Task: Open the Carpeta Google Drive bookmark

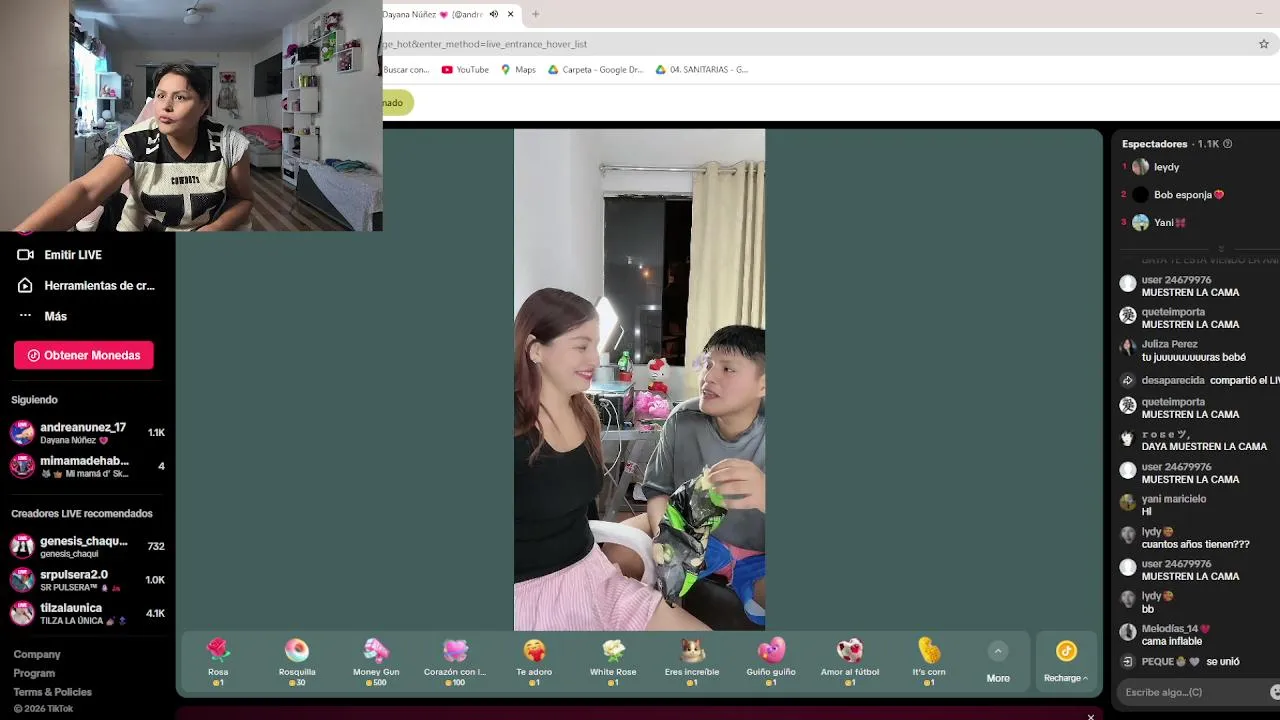Action: (x=595, y=70)
